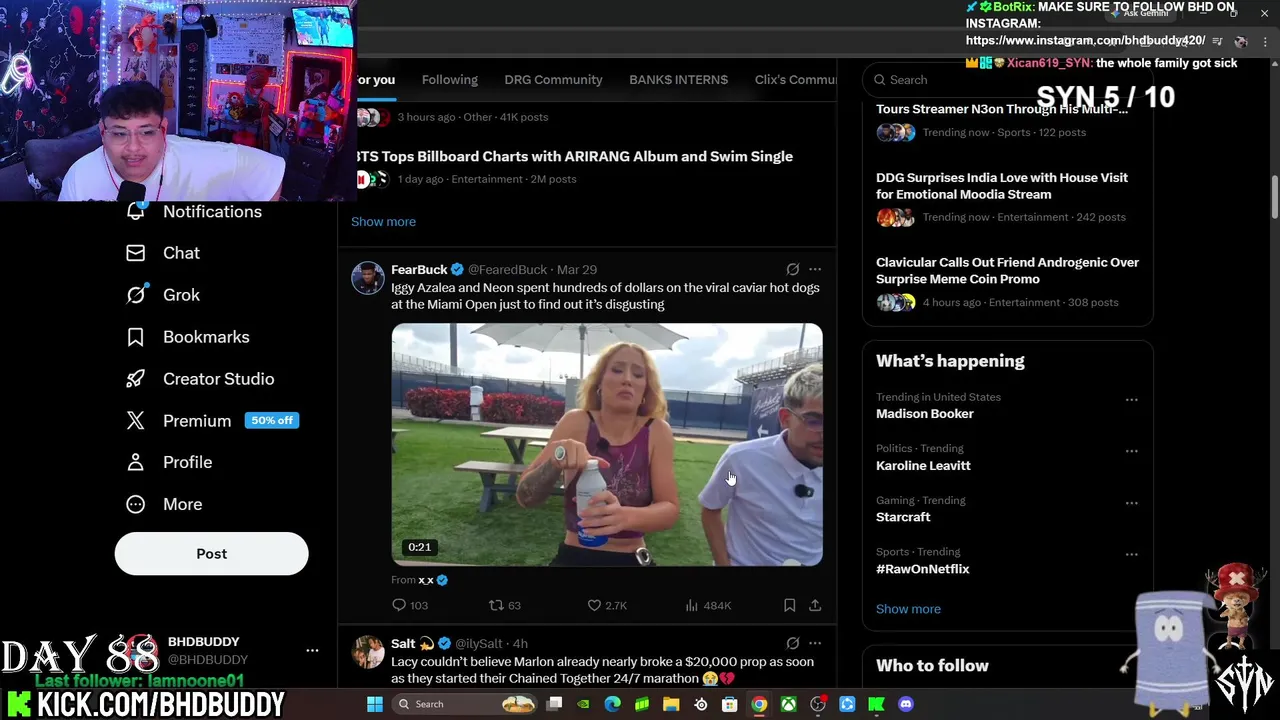Switch to the Following tab
The height and width of the screenshot is (720, 1280).
click(x=450, y=80)
